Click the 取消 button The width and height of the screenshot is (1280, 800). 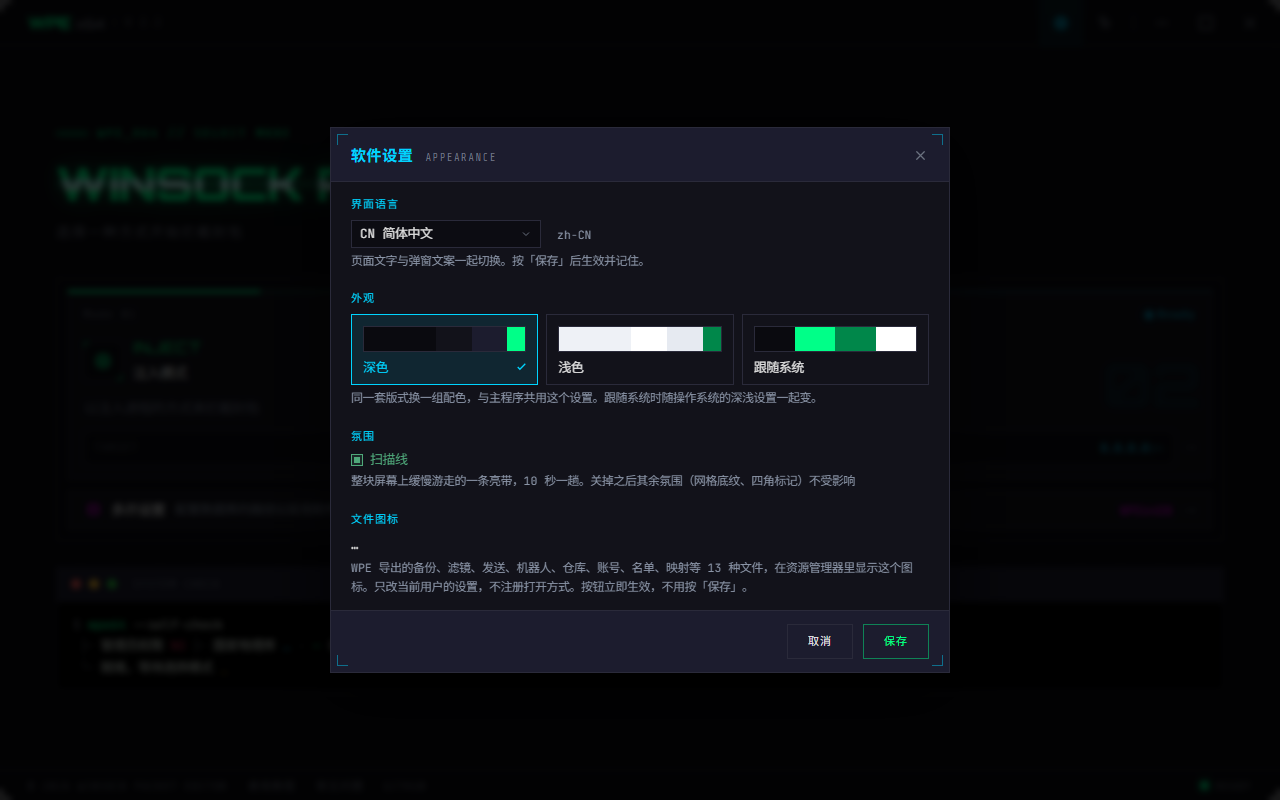tap(820, 641)
